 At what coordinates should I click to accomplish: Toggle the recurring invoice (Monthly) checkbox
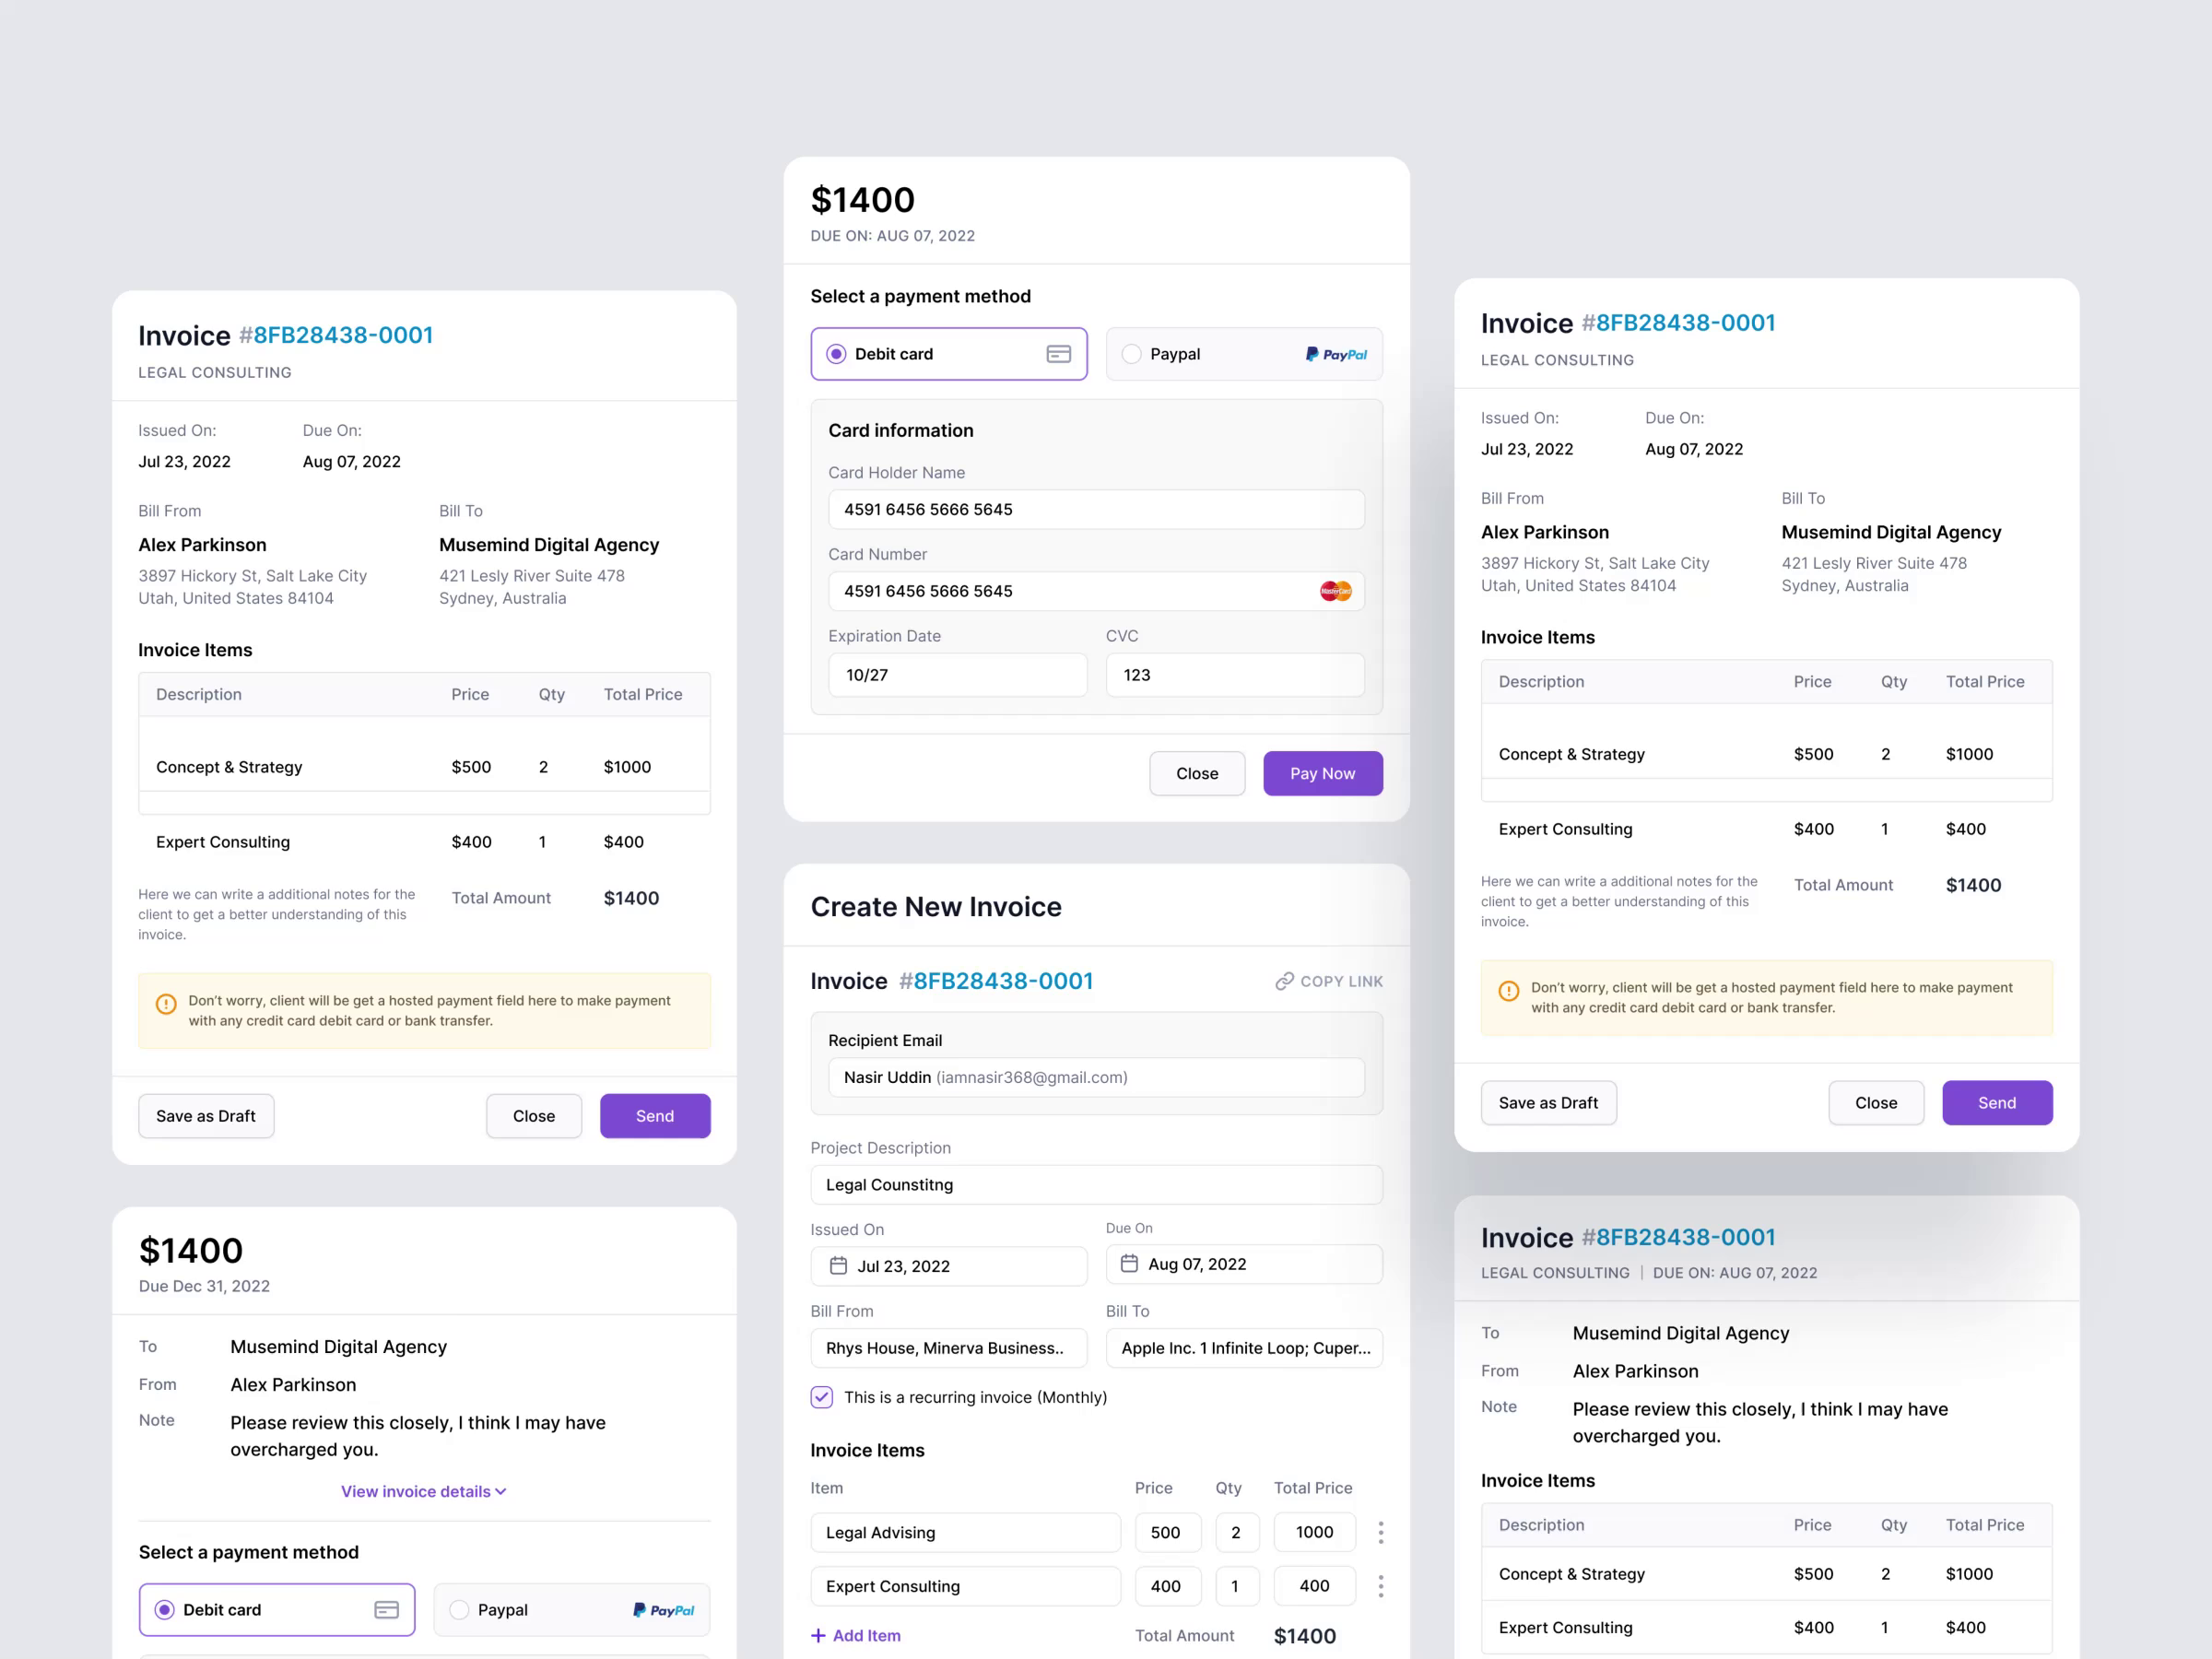[x=822, y=1397]
